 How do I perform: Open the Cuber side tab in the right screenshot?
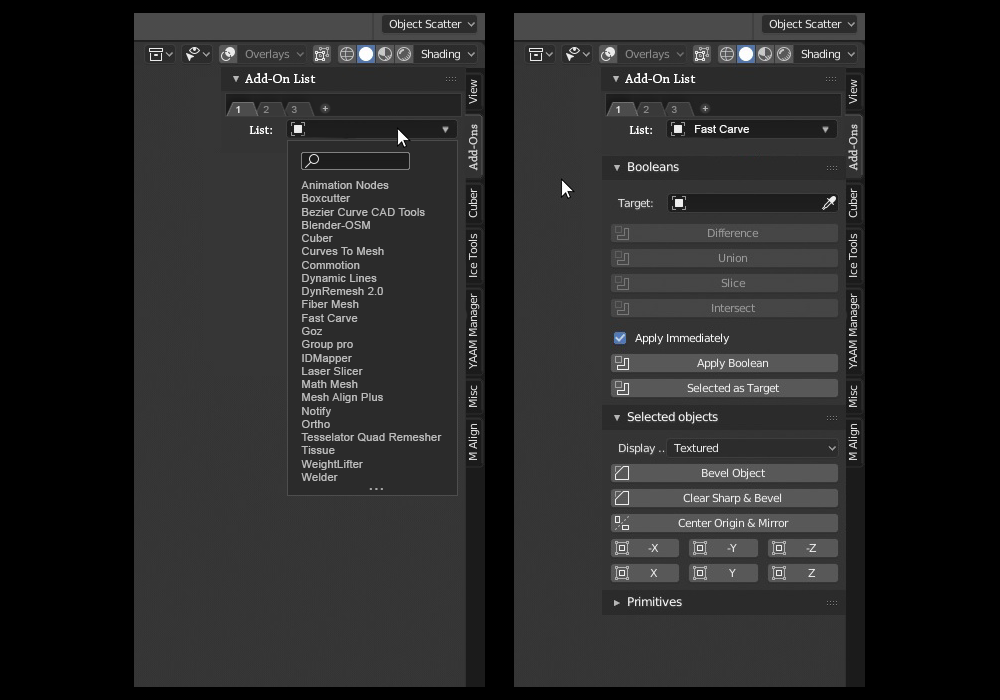[853, 203]
